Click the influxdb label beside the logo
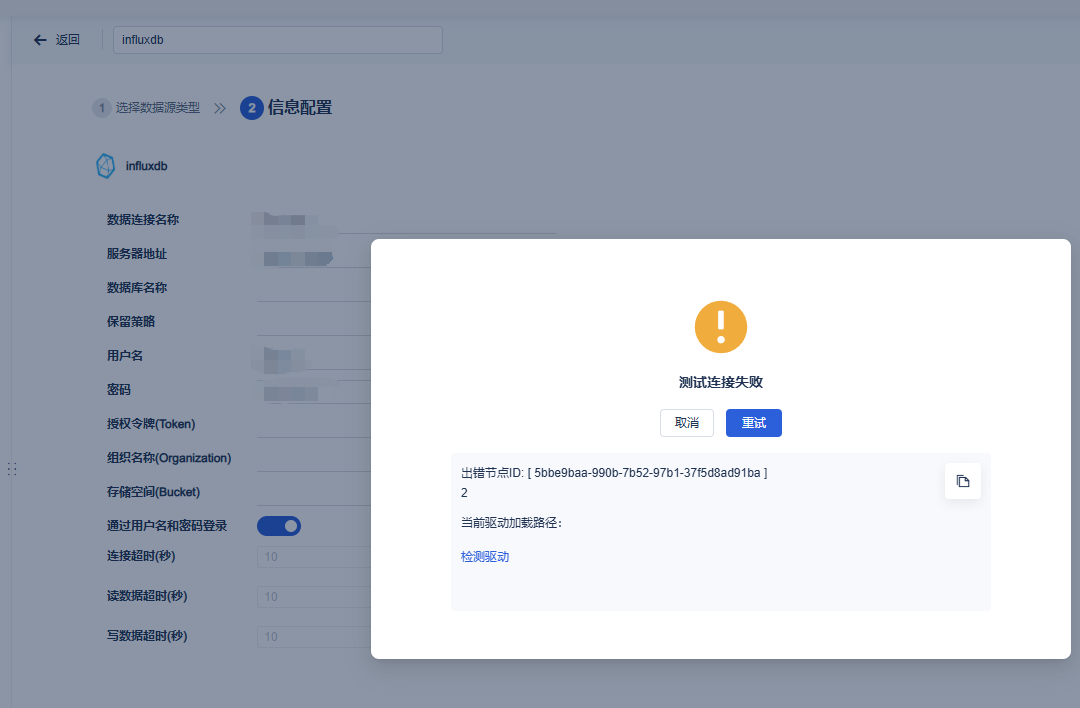 tap(146, 166)
